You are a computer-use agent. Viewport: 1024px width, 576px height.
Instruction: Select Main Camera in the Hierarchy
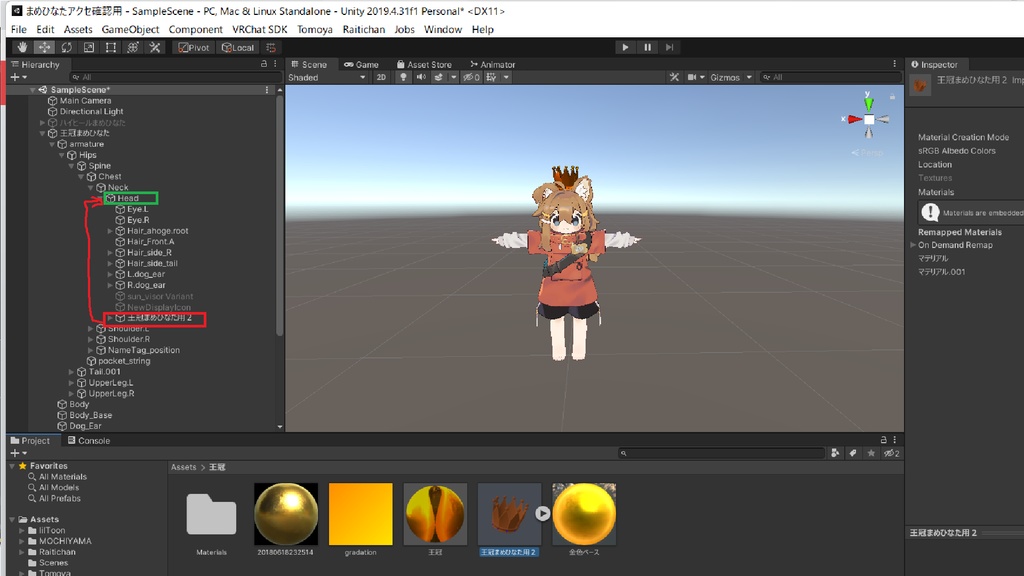[x=85, y=101]
